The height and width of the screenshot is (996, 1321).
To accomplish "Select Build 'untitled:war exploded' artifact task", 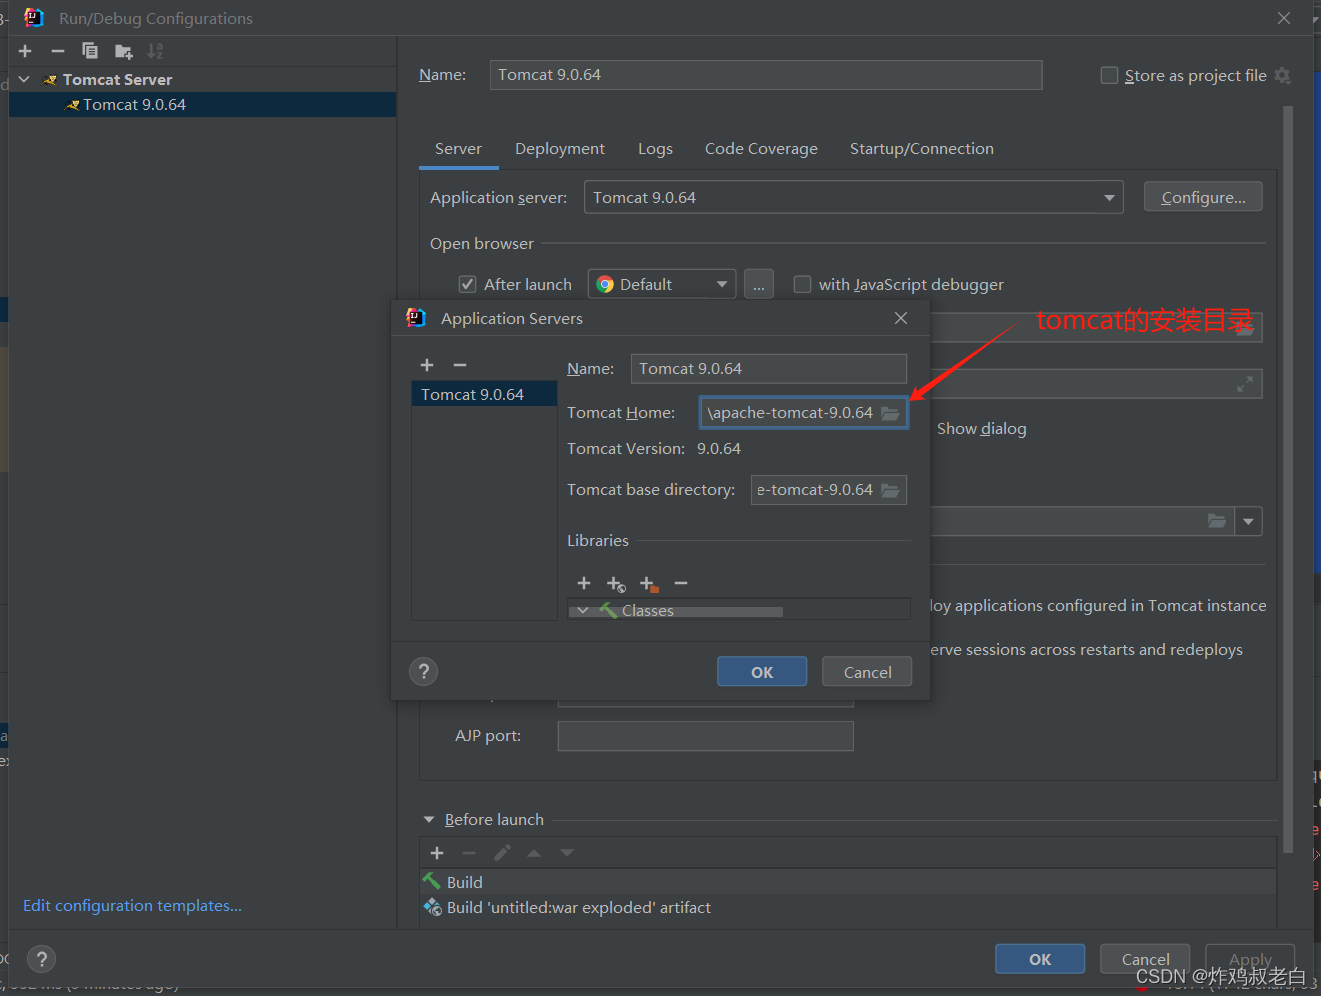I will point(848,907).
